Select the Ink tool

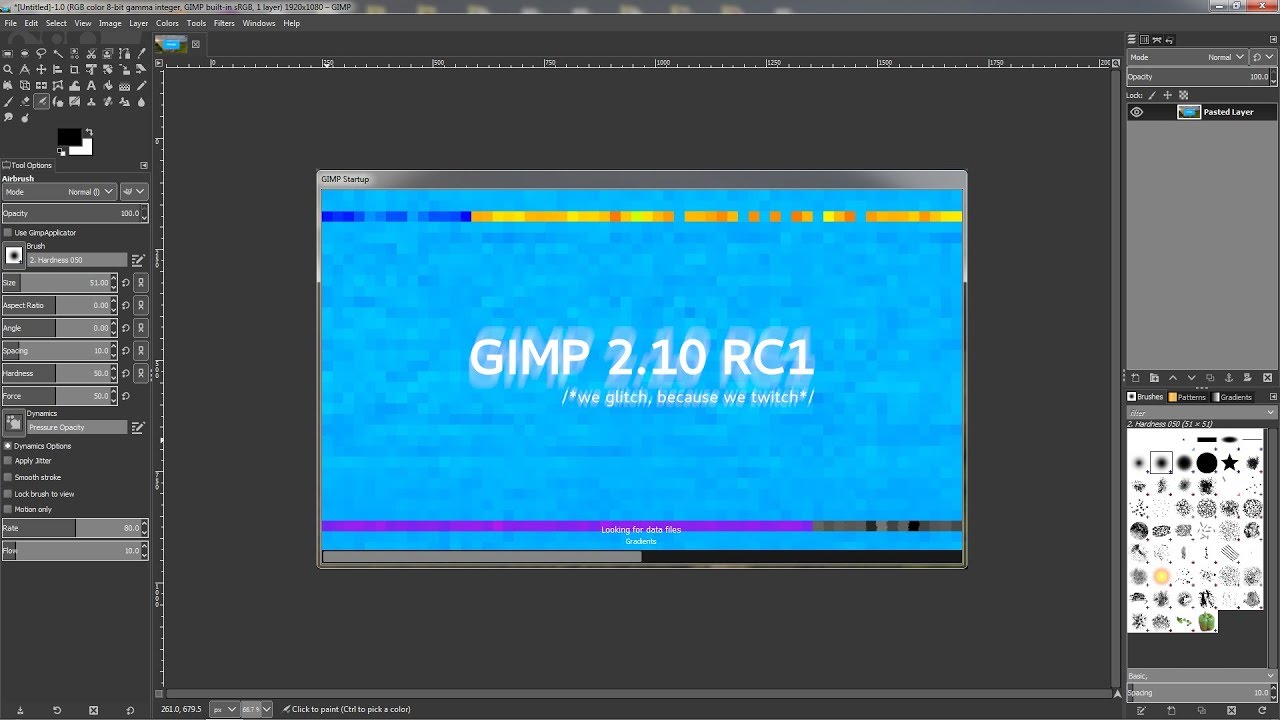[58, 102]
